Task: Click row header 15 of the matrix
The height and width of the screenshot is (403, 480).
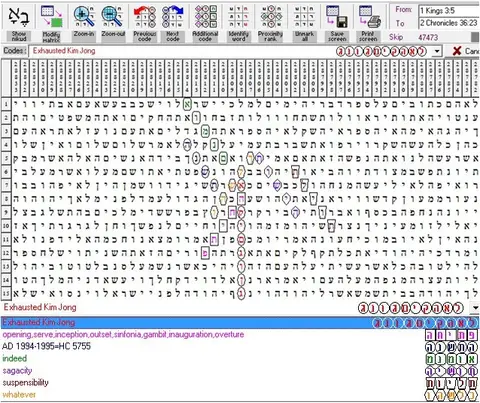Action: (6, 294)
